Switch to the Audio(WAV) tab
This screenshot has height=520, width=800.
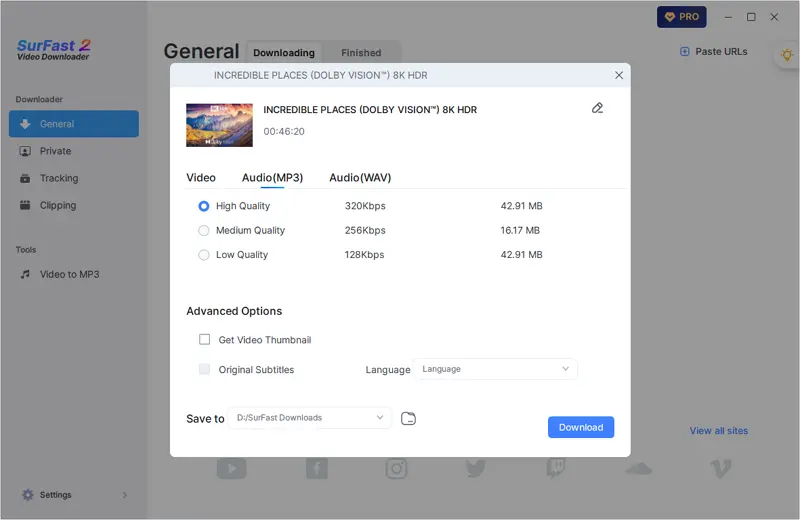click(x=360, y=178)
